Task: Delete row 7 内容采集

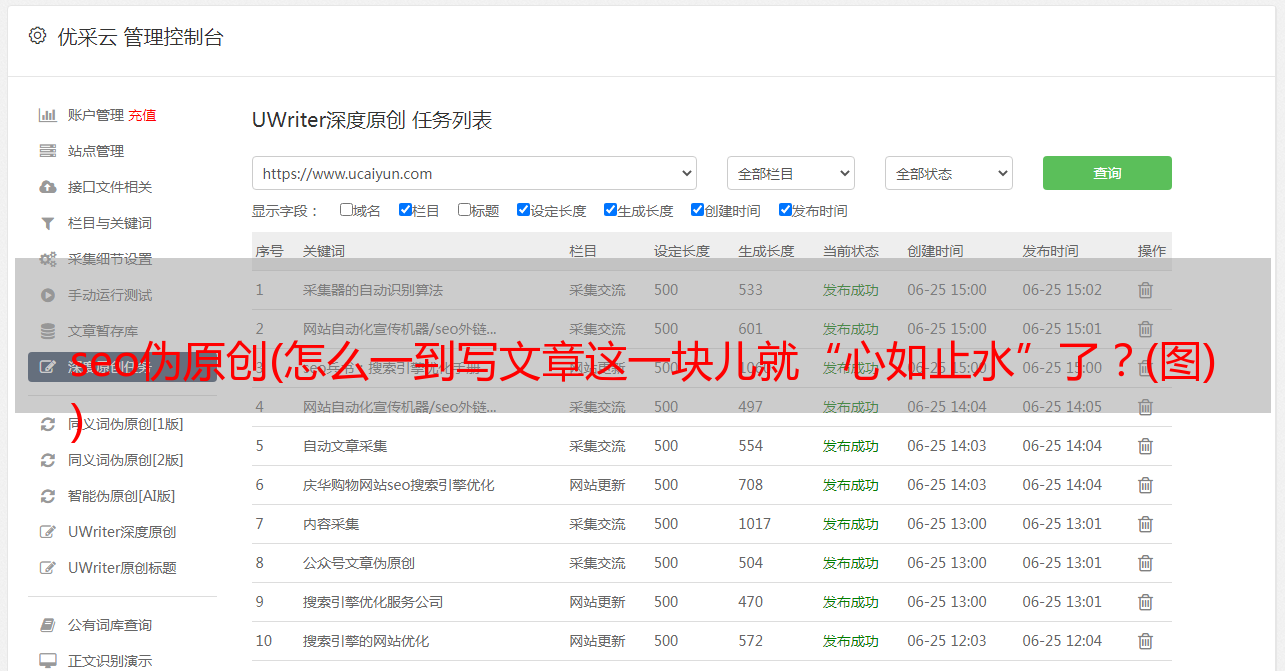Action: [x=1146, y=524]
